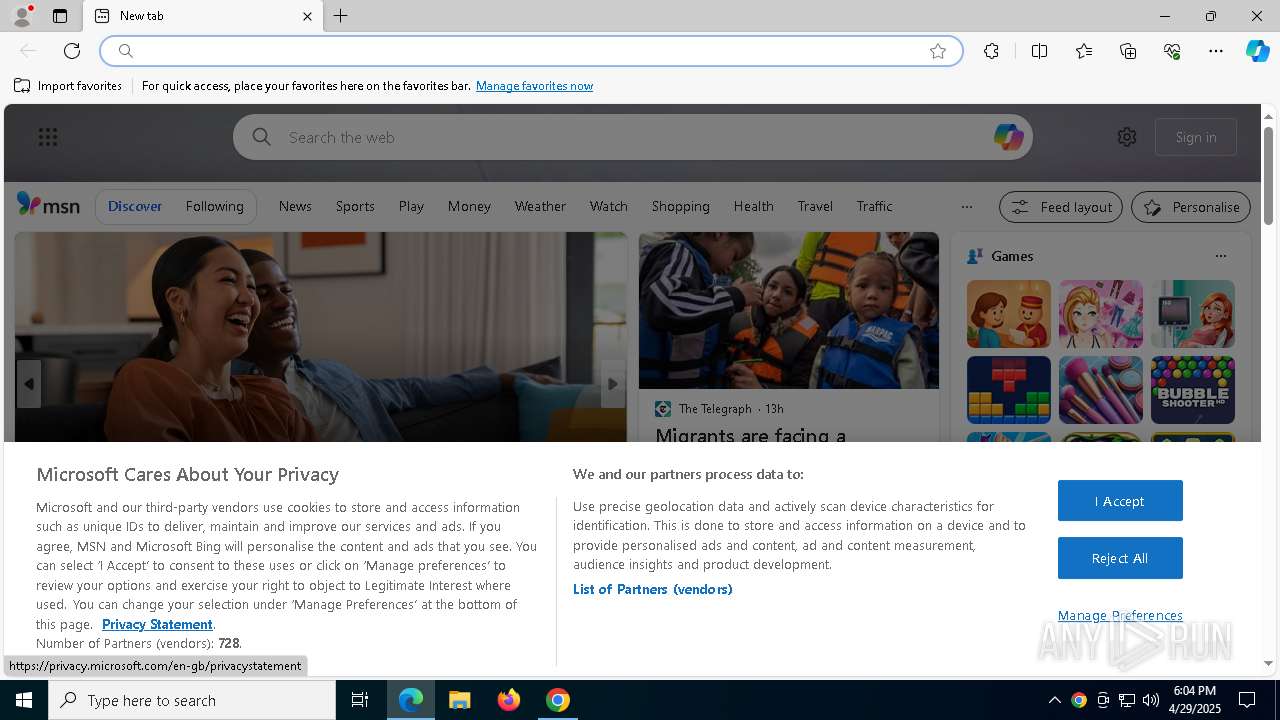Open the MSN app launcher grid
The image size is (1280, 720).
tap(47, 137)
